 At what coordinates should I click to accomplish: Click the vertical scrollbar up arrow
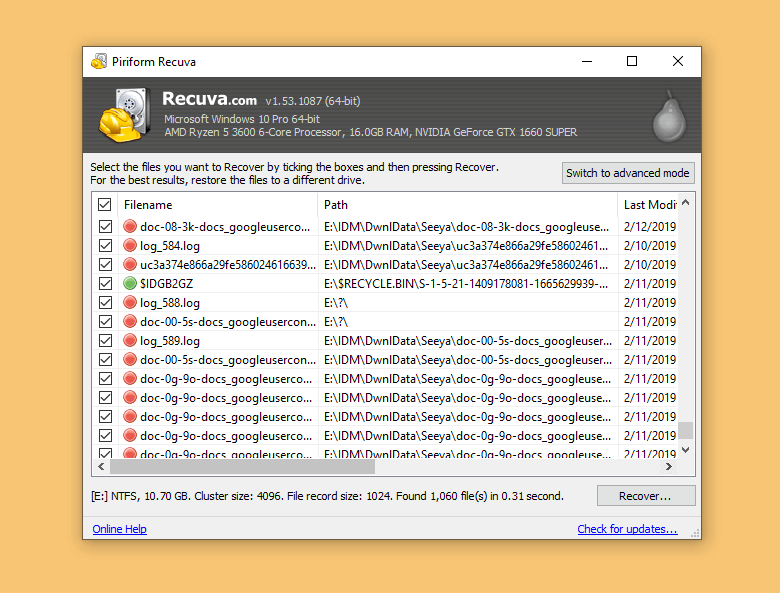(x=685, y=202)
